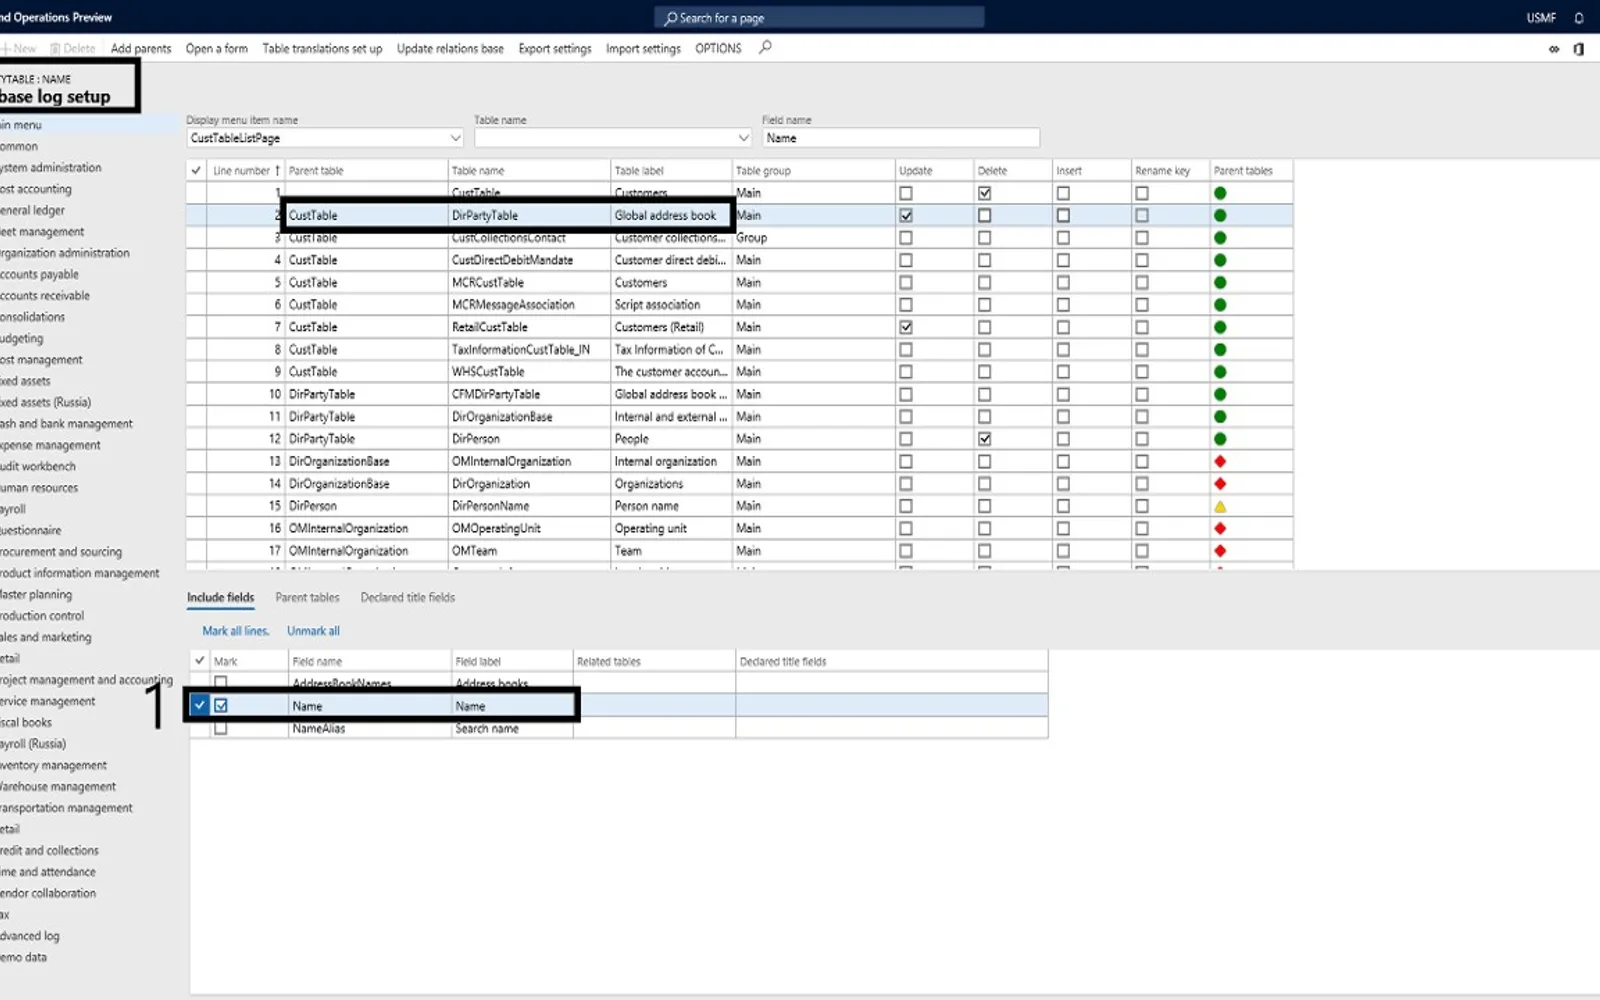Image resolution: width=1600 pixels, height=1000 pixels.
Task: Click the Add parents button
Action: (x=141, y=48)
